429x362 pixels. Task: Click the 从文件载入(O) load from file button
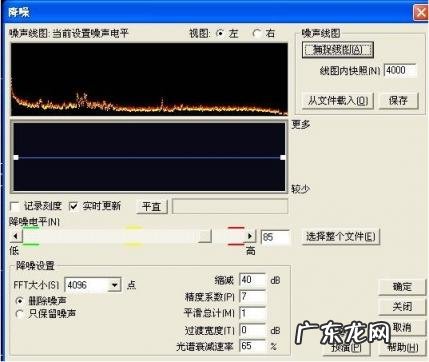338,100
